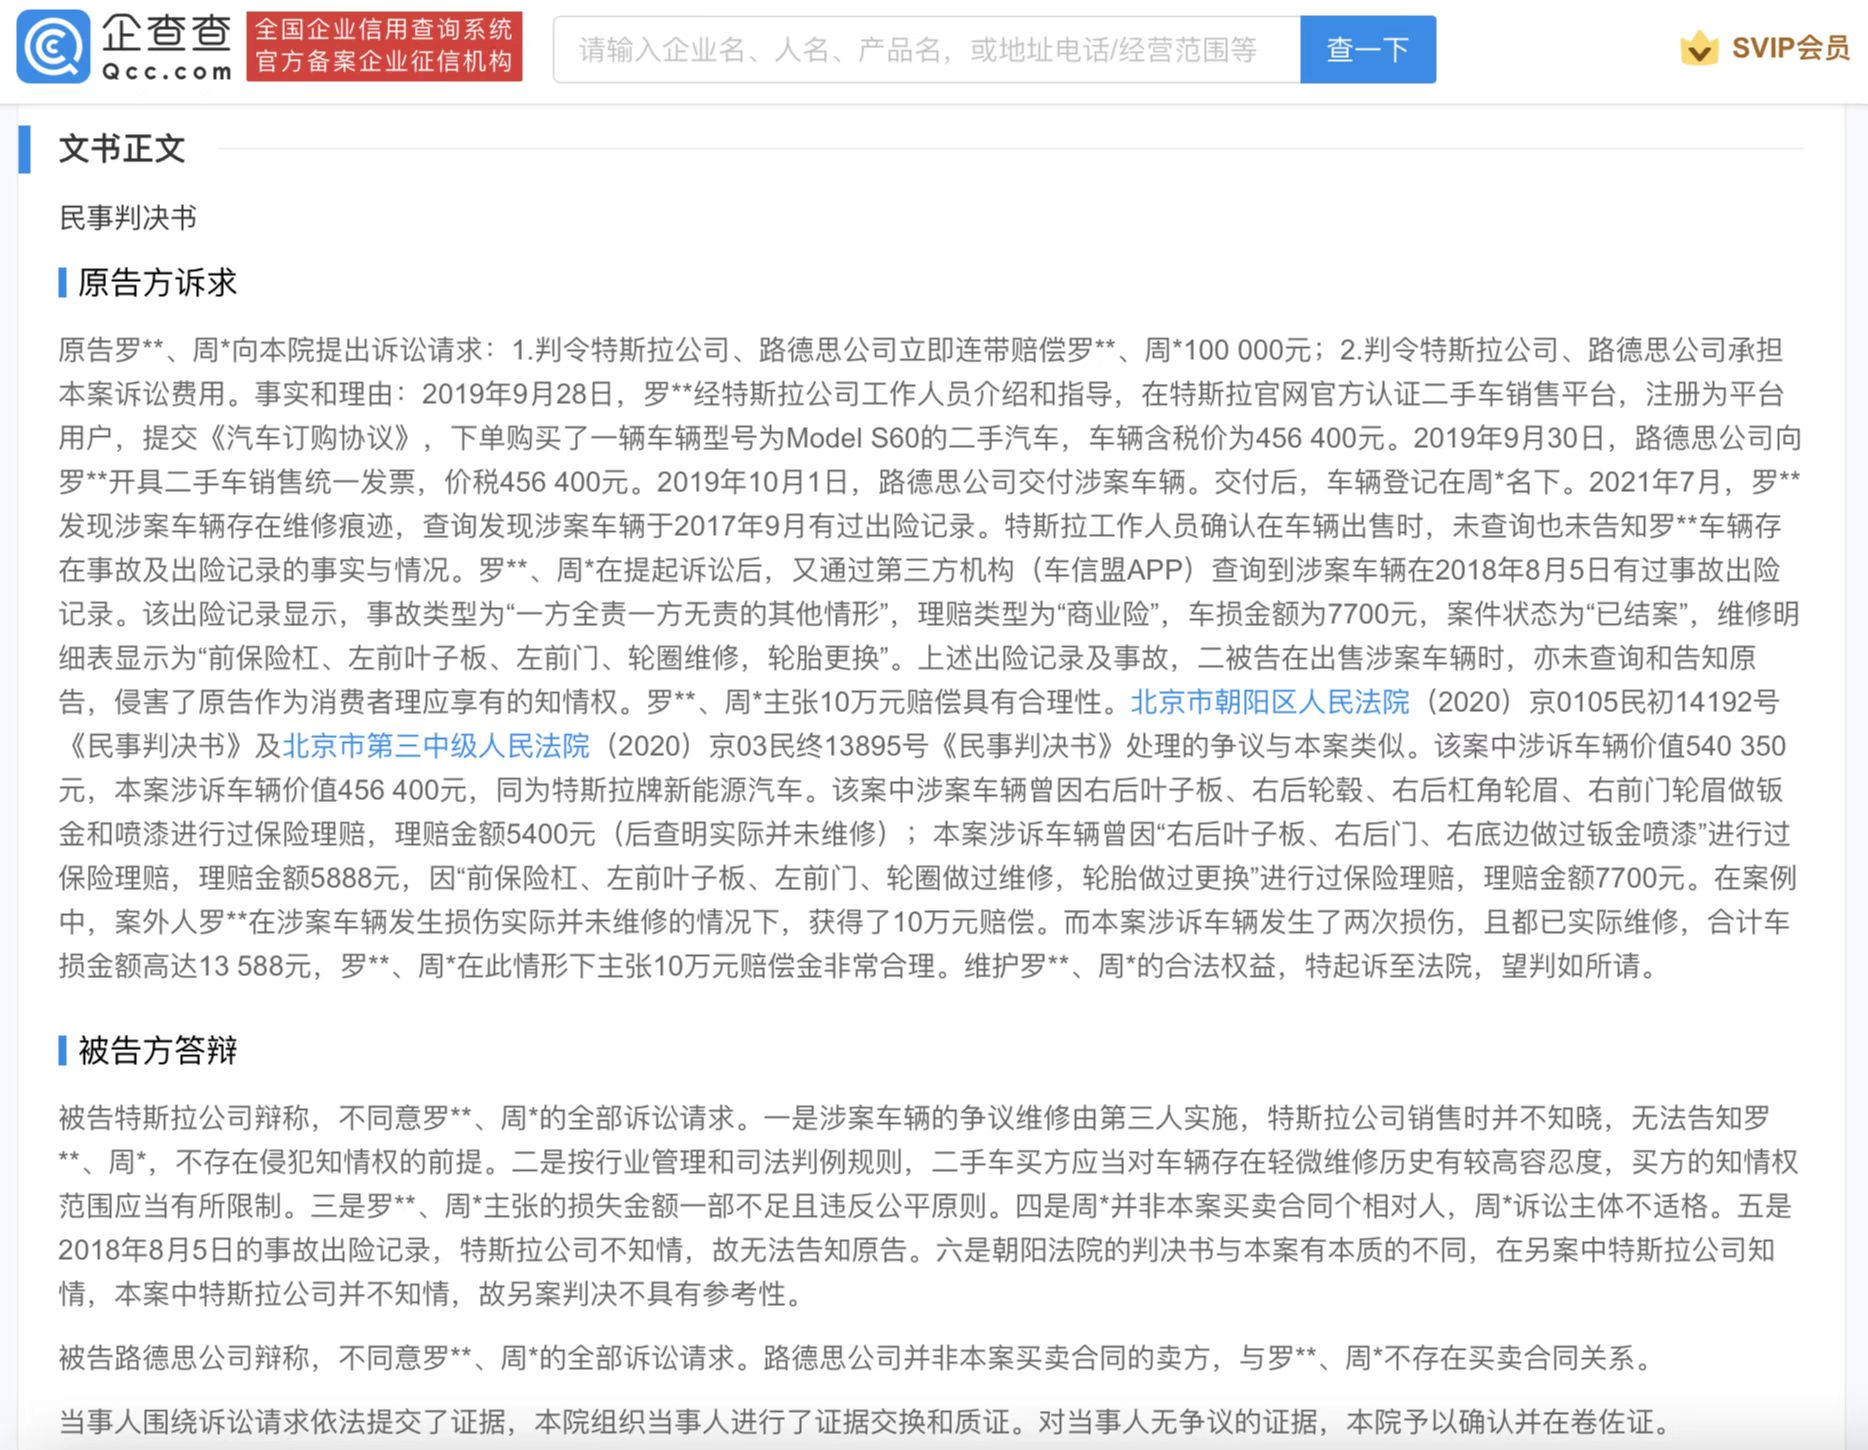Open the 北京市朝阳区人民法院 link
Screen dimensions: 1868x1450
coord(1270,702)
